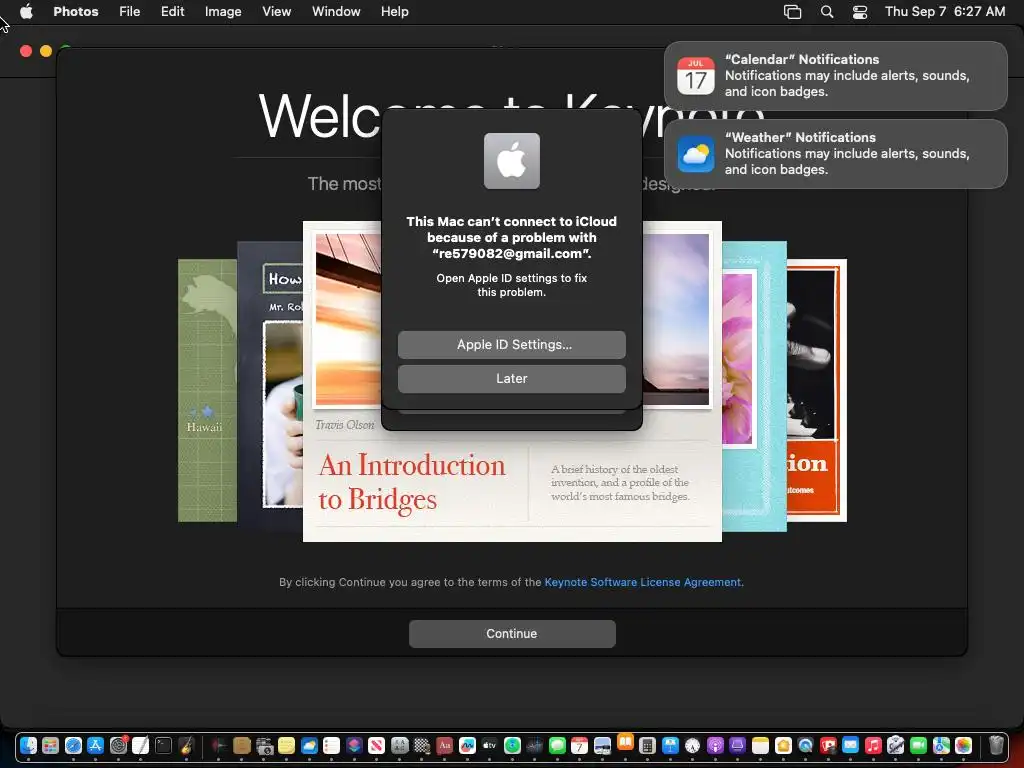This screenshot has width=1024, height=768.
Task: Launch Shortcuts app from the Dock
Action: 354,745
